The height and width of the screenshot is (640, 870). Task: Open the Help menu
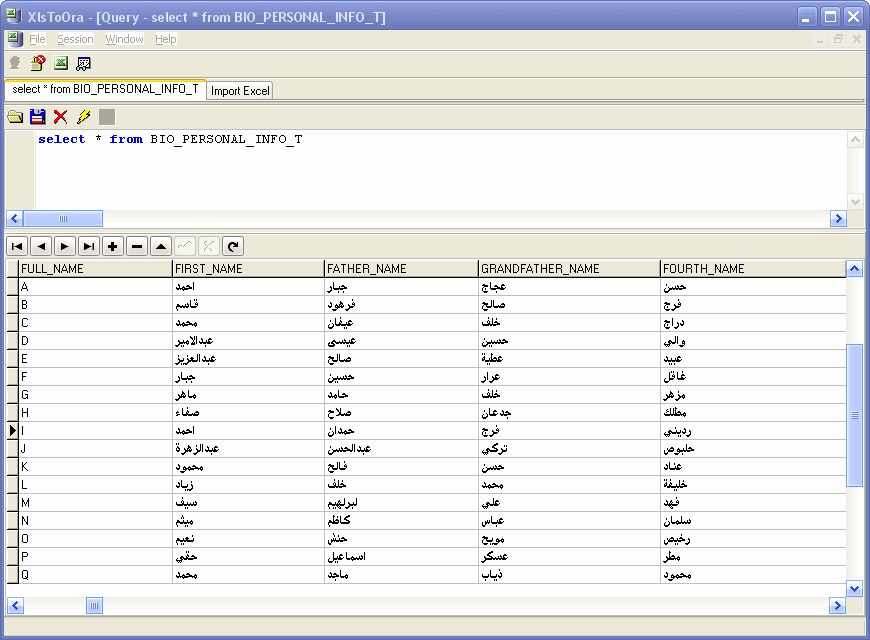165,39
